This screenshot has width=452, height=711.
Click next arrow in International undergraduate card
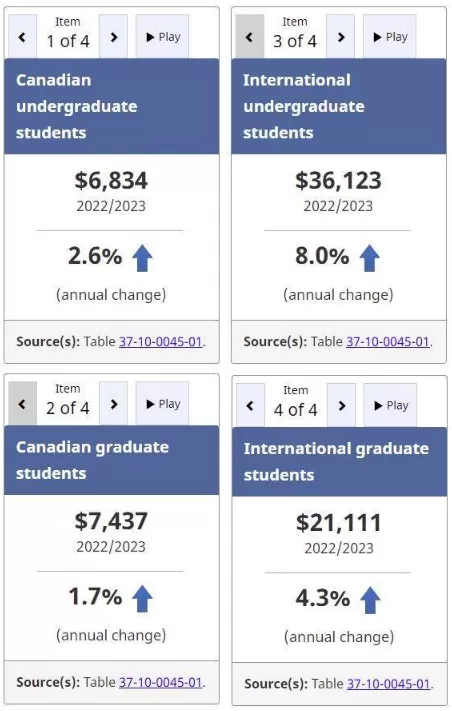[x=340, y=37]
